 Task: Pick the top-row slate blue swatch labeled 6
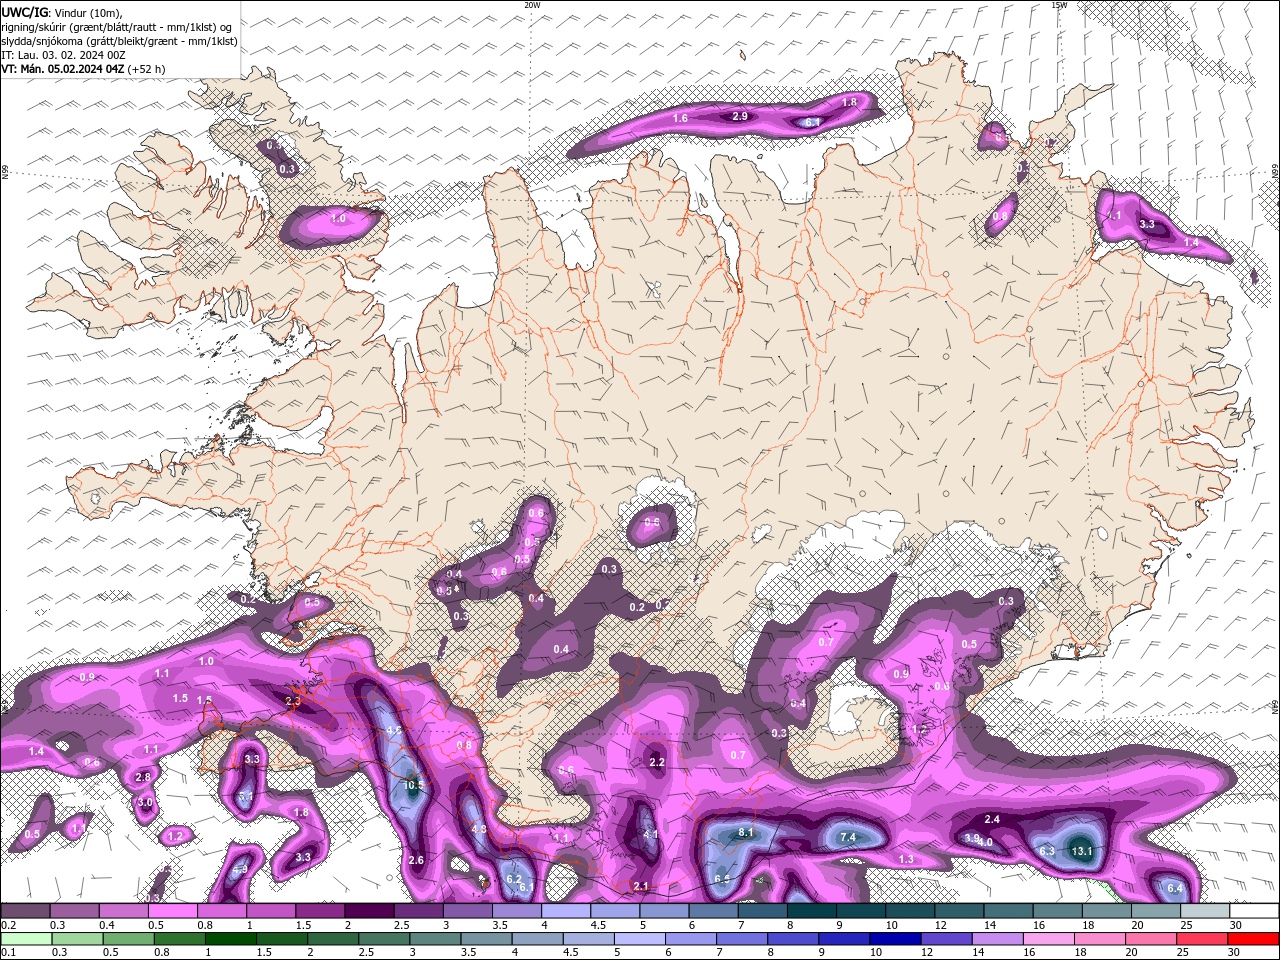coord(714,910)
